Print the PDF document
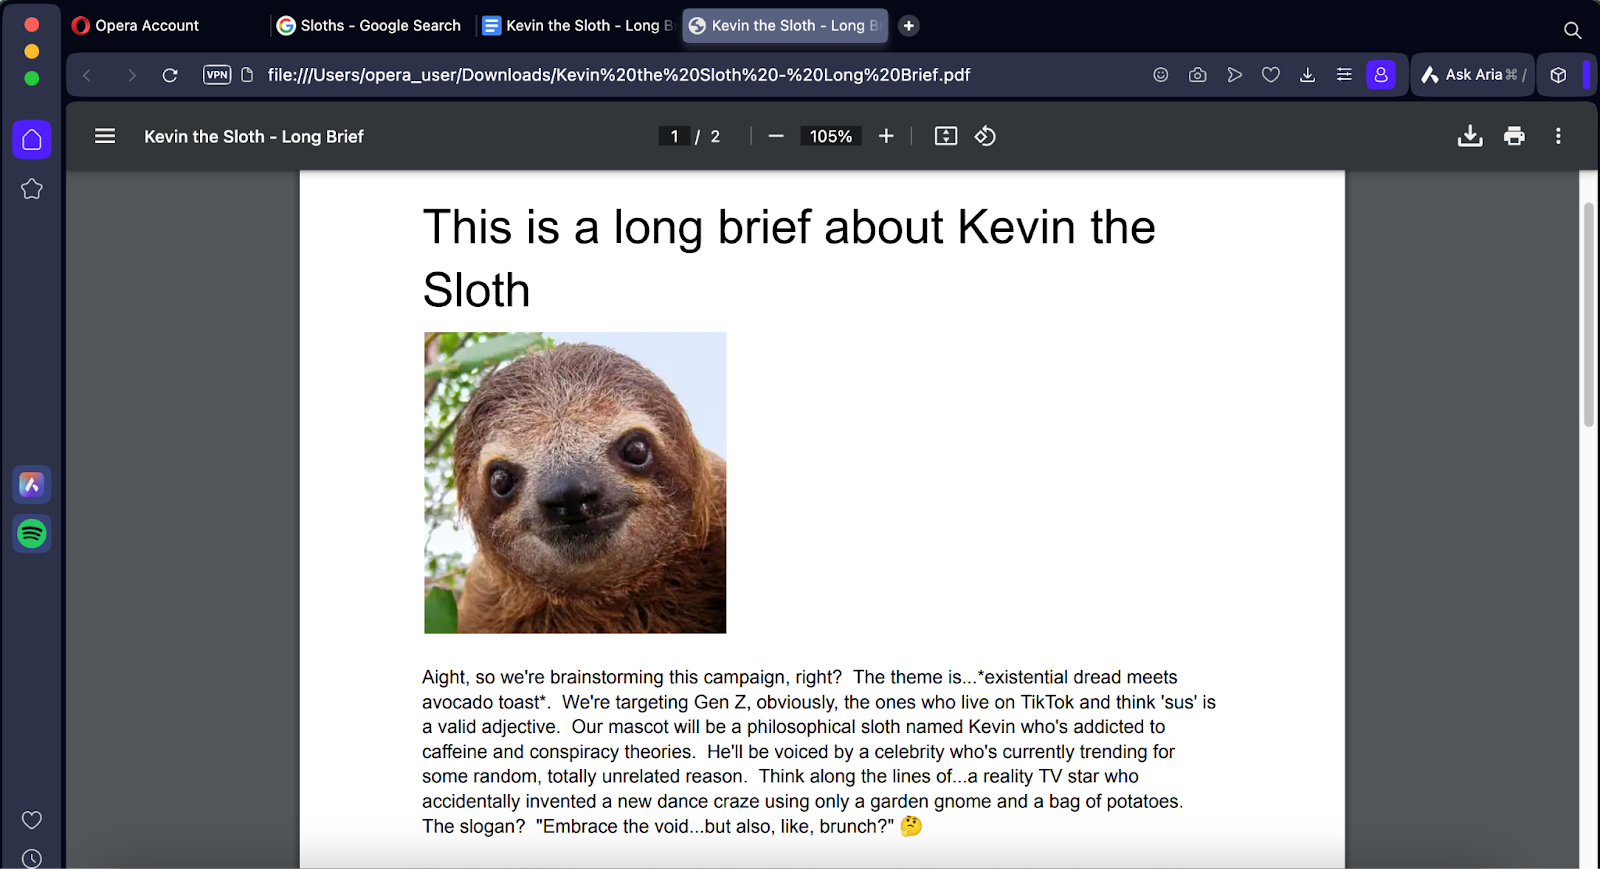Screen dimensions: 1600x869 click(x=1514, y=136)
